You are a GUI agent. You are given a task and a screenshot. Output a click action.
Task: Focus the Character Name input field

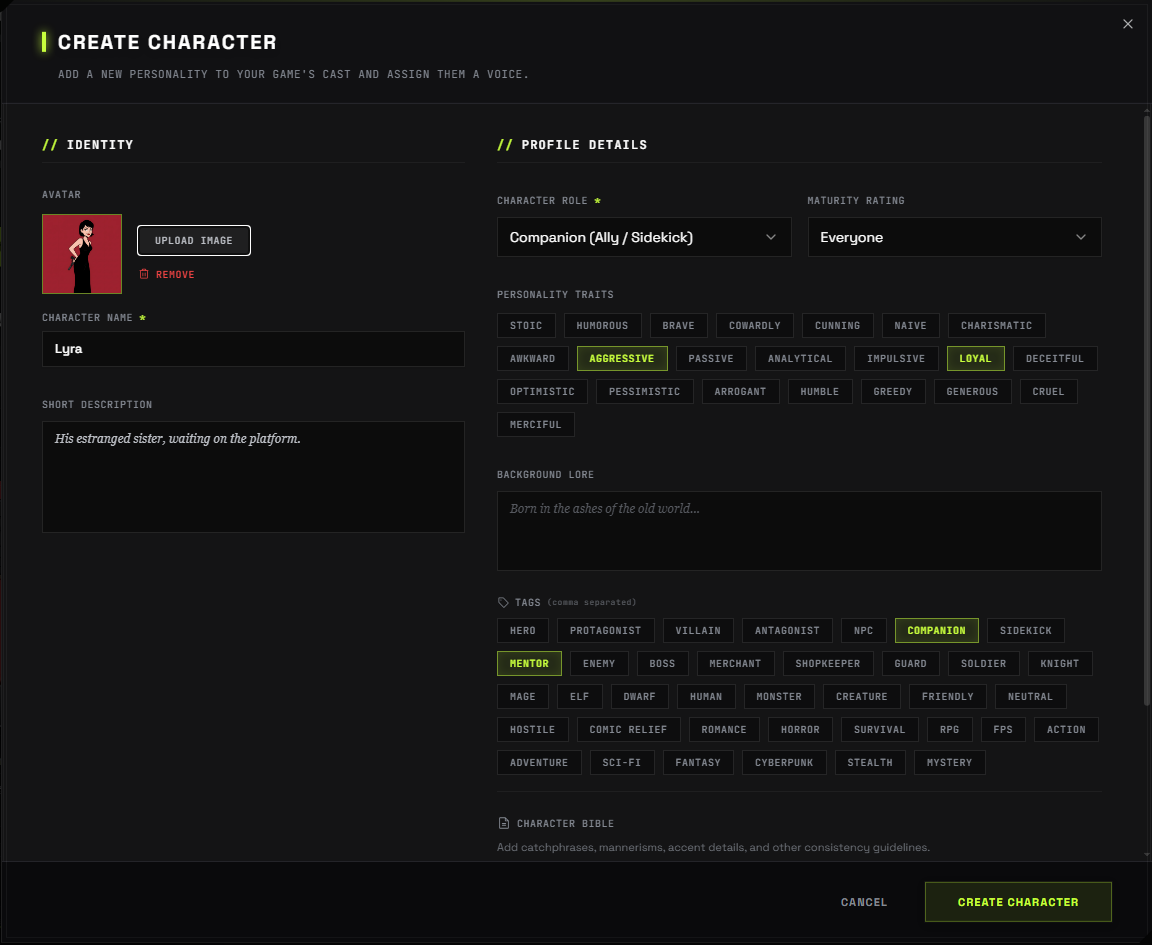point(253,349)
